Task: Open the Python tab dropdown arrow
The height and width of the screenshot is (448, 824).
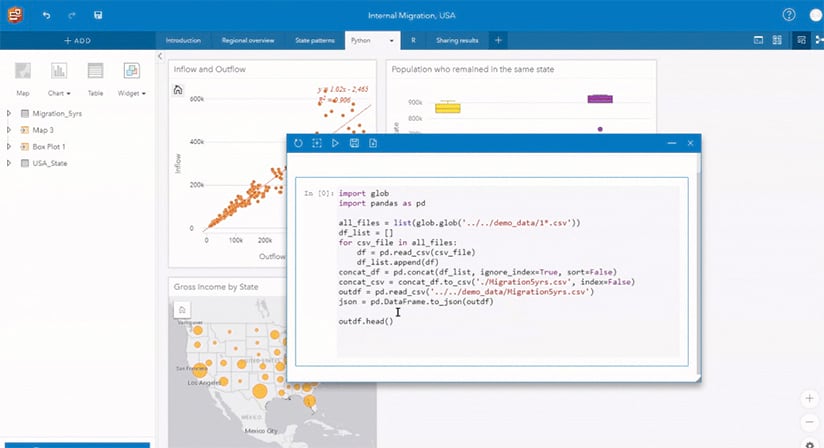Action: 392,41
